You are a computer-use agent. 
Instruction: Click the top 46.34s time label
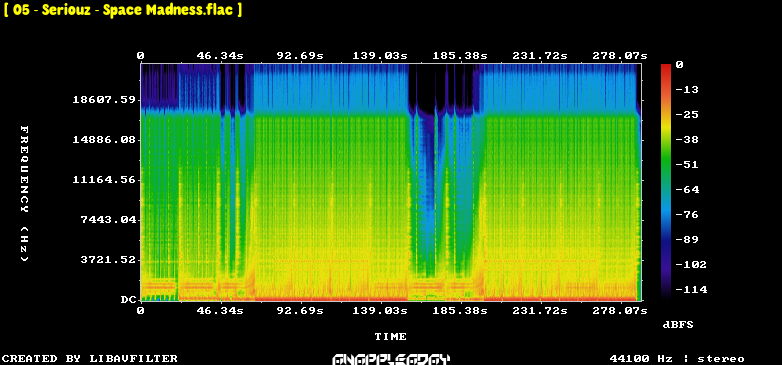[219, 56]
